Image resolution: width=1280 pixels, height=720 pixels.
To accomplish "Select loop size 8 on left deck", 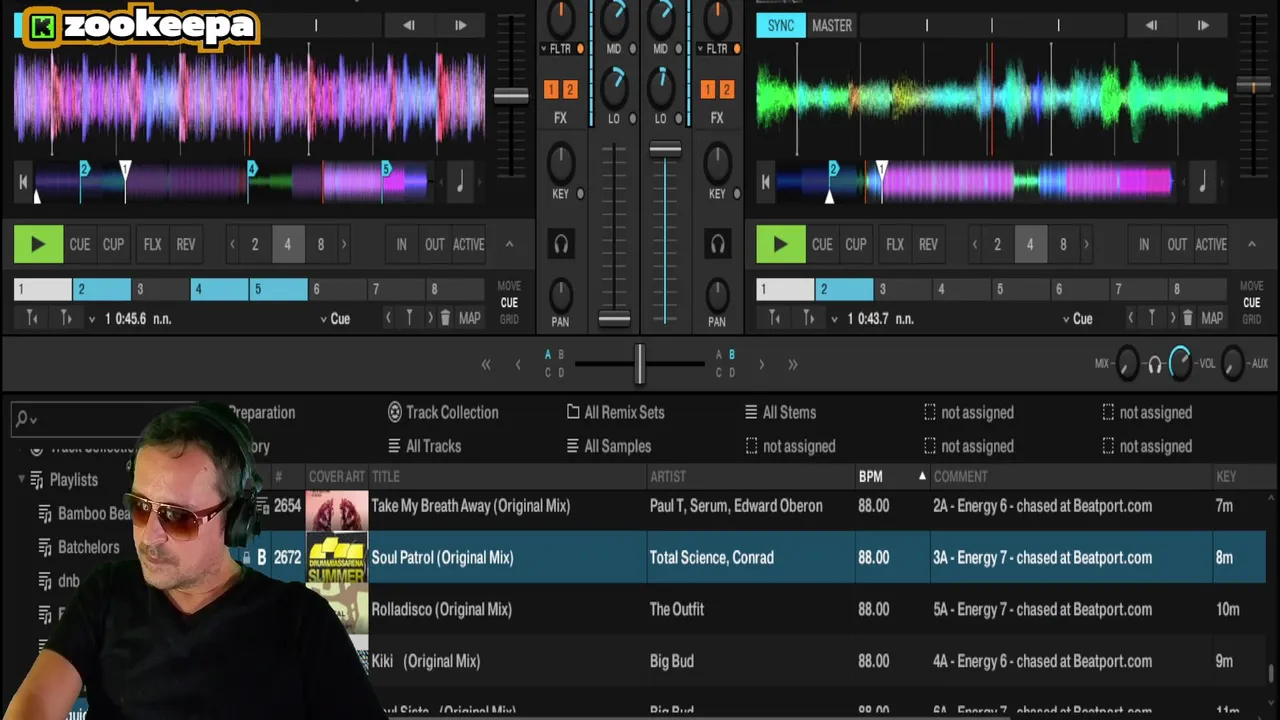I will [x=320, y=244].
